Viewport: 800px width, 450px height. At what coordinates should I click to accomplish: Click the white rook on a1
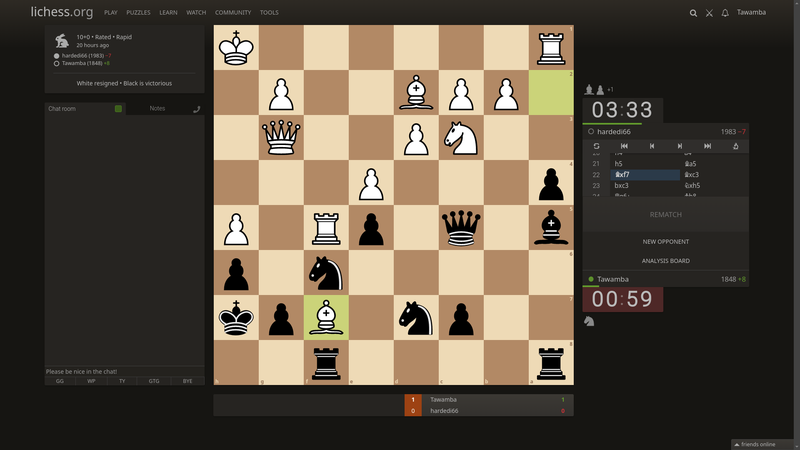551,47
